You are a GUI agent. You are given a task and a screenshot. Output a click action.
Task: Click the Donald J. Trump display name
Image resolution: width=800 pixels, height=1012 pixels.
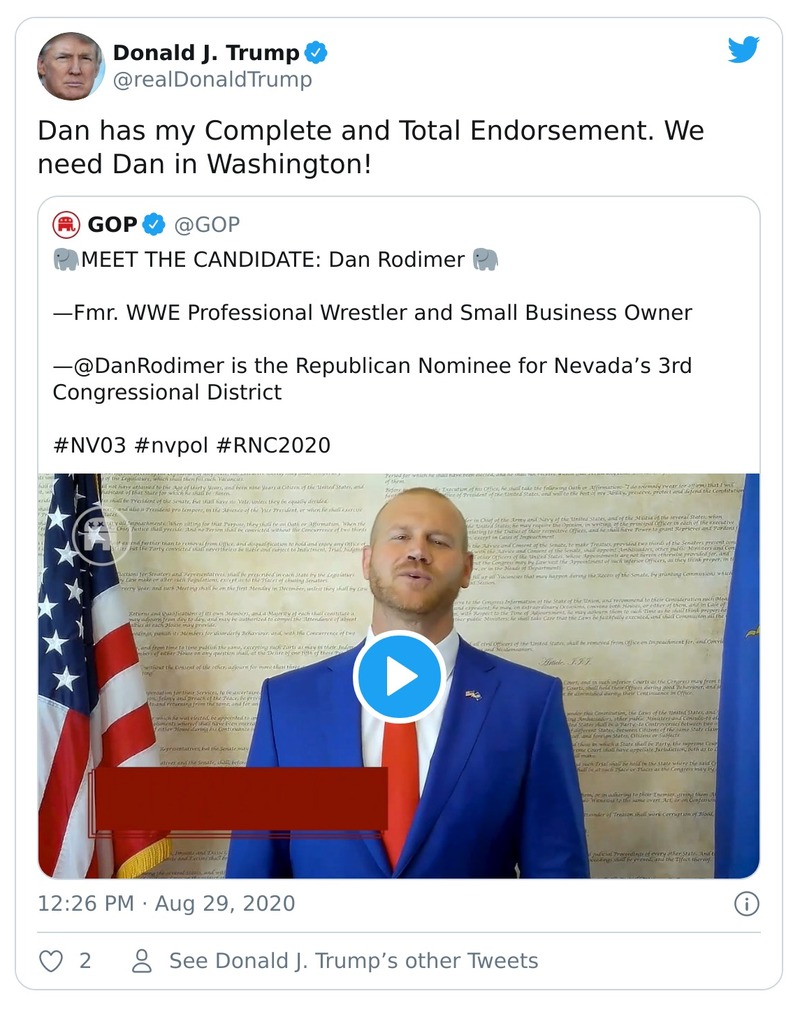click(x=205, y=52)
